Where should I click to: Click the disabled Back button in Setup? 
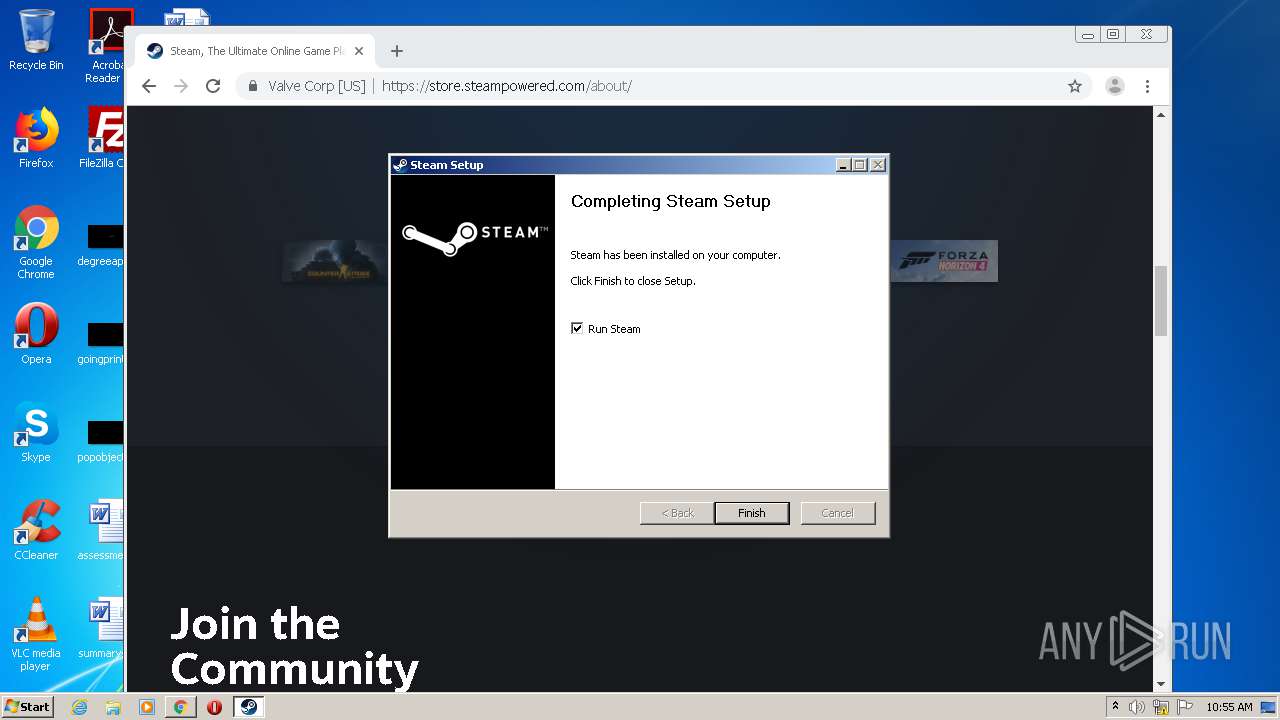(x=677, y=513)
